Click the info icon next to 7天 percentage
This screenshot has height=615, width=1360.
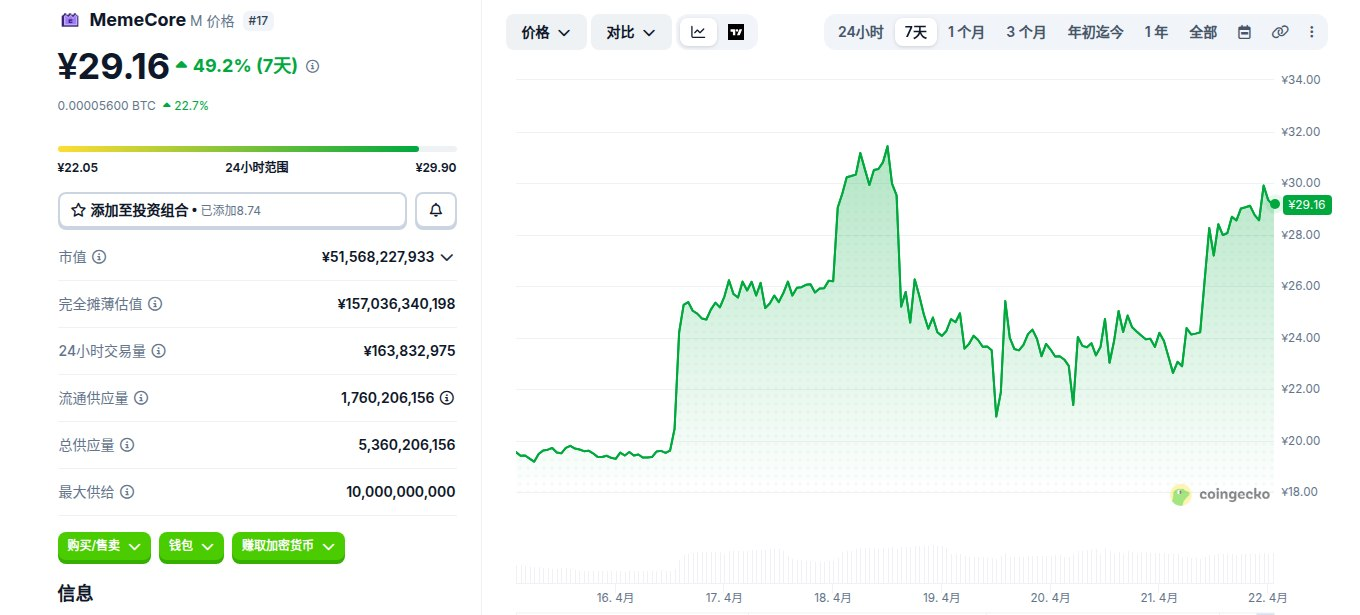(312, 66)
